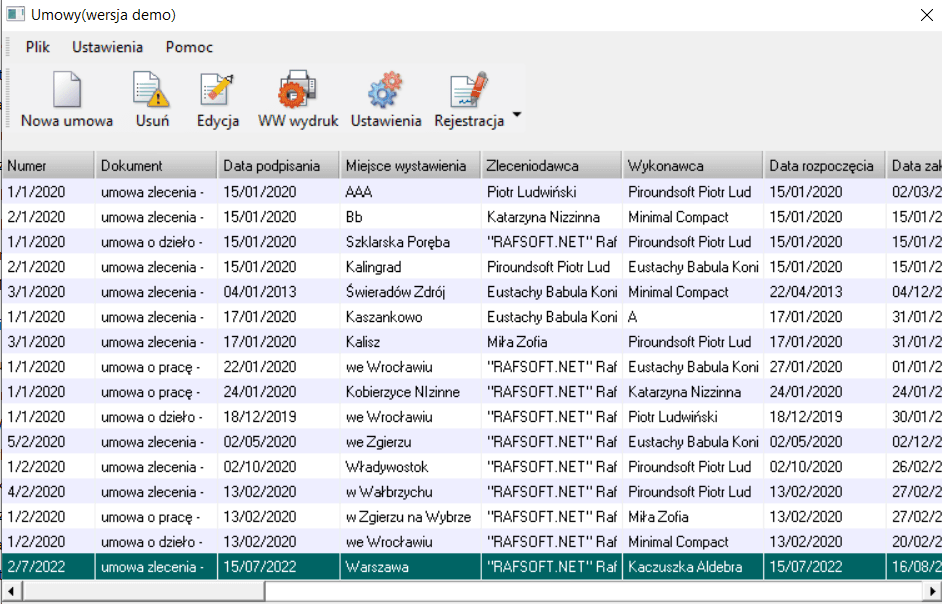Screen dimensions: 942x604
Task: Click the Zleceniodawca column header
Action: coord(550,166)
